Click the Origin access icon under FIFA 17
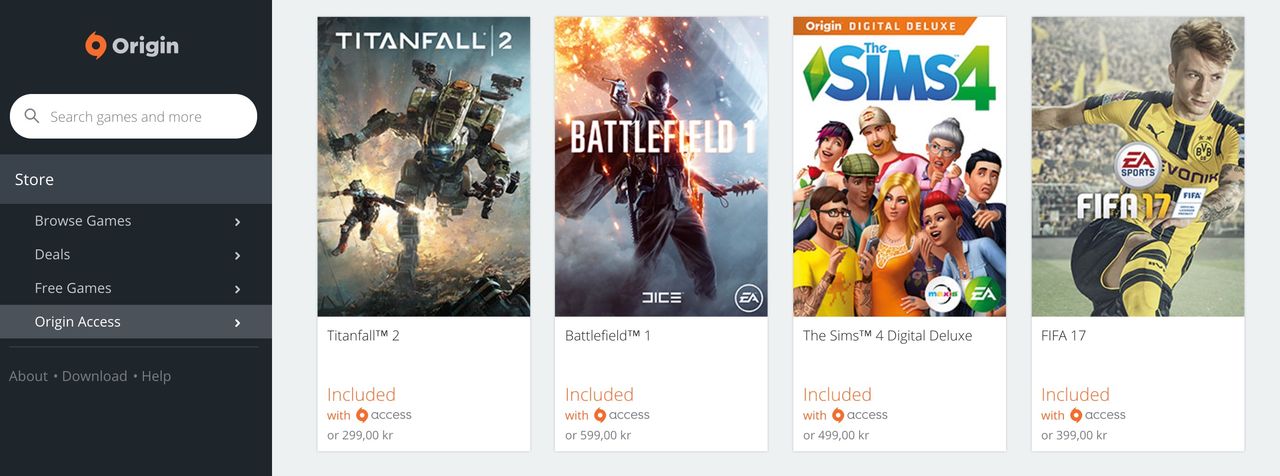The height and width of the screenshot is (476, 1280). click(1076, 415)
